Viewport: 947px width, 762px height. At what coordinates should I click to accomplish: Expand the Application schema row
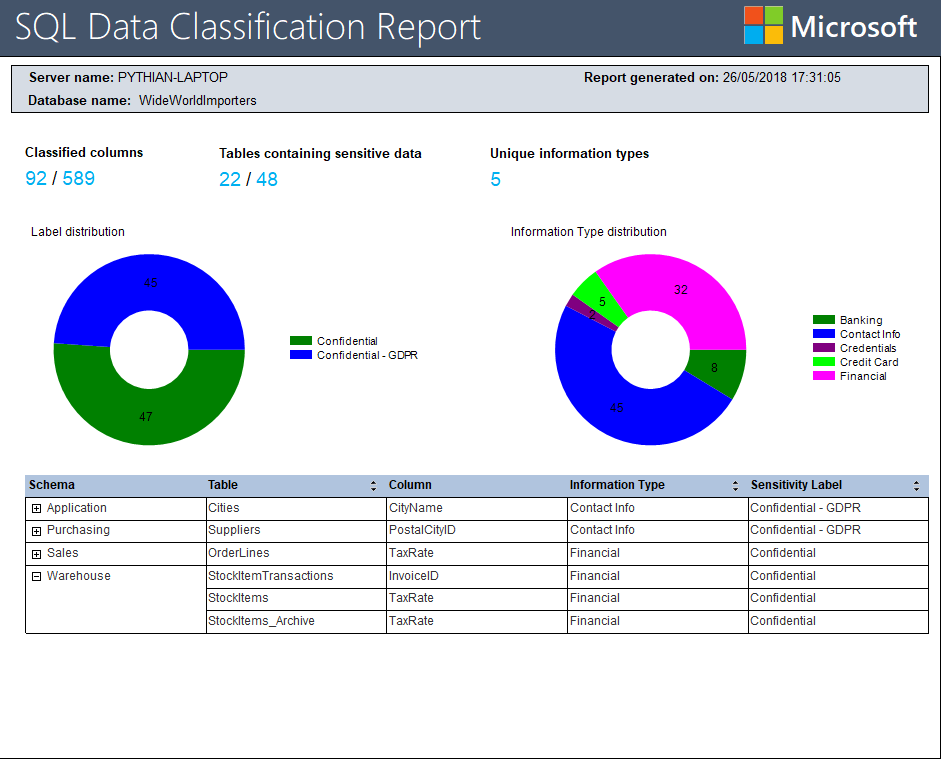[x=36, y=508]
